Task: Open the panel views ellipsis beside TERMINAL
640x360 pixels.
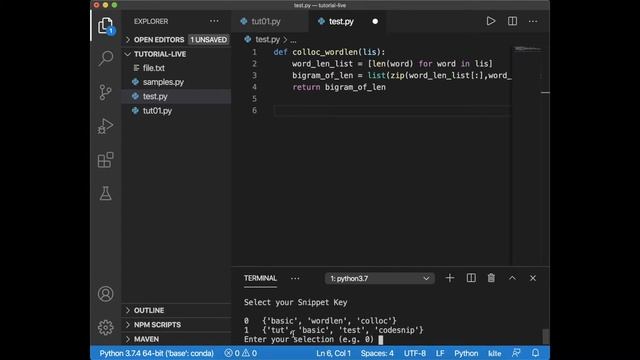Action: pyautogui.click(x=295, y=278)
